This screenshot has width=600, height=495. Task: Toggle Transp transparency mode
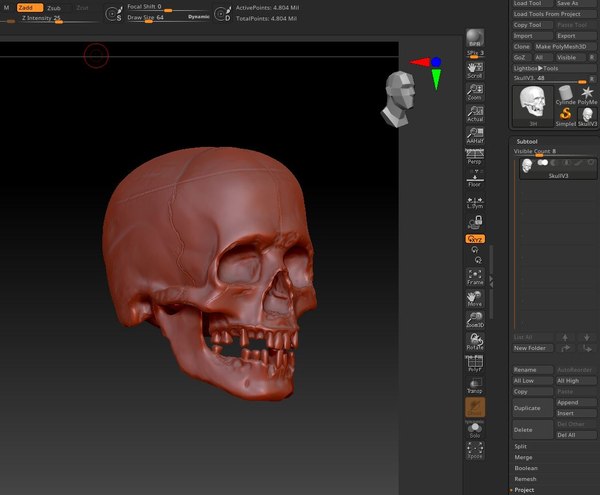(x=475, y=385)
